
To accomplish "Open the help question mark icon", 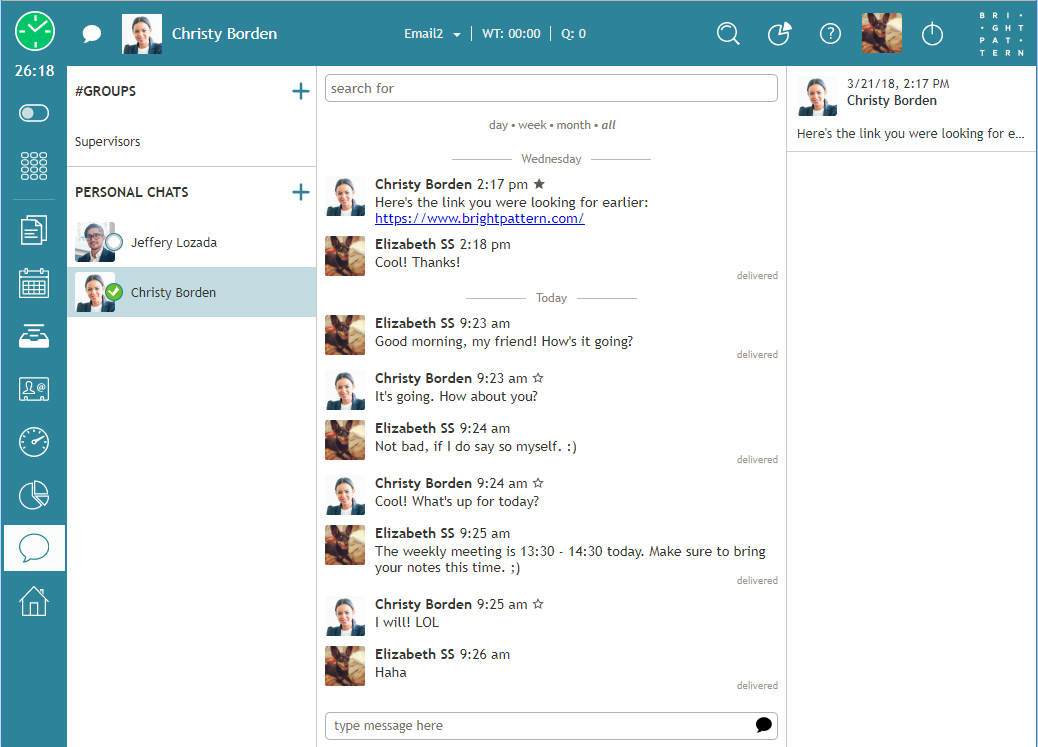I will tap(830, 33).
